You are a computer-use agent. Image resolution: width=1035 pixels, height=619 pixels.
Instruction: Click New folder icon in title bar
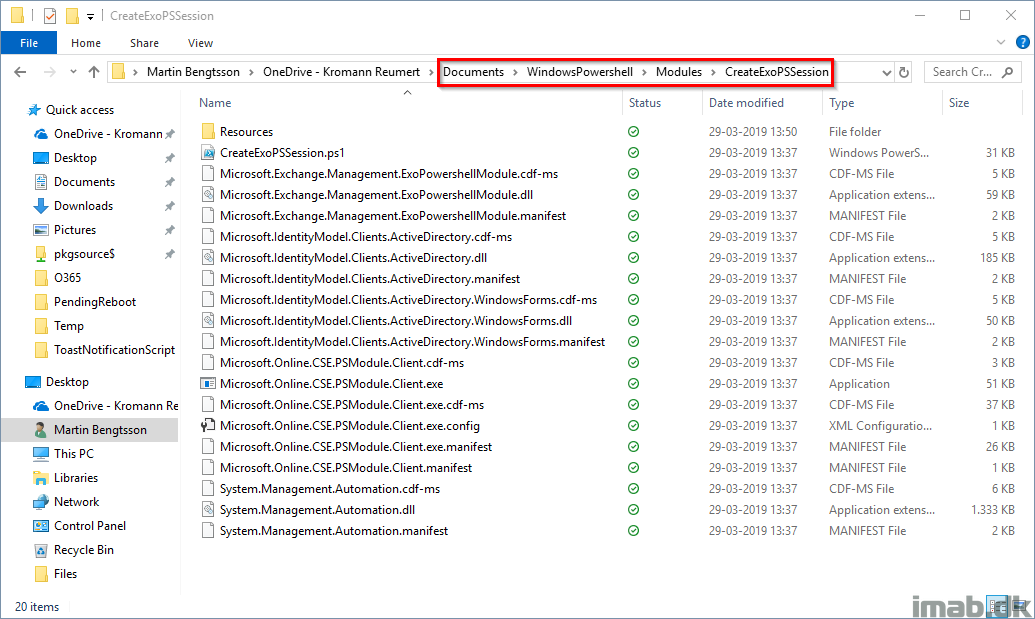72,15
